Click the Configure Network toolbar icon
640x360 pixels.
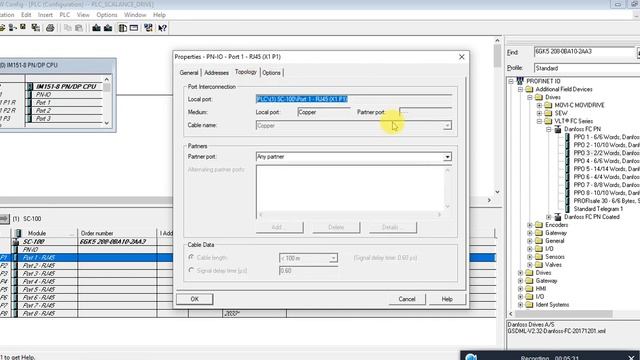point(148,28)
